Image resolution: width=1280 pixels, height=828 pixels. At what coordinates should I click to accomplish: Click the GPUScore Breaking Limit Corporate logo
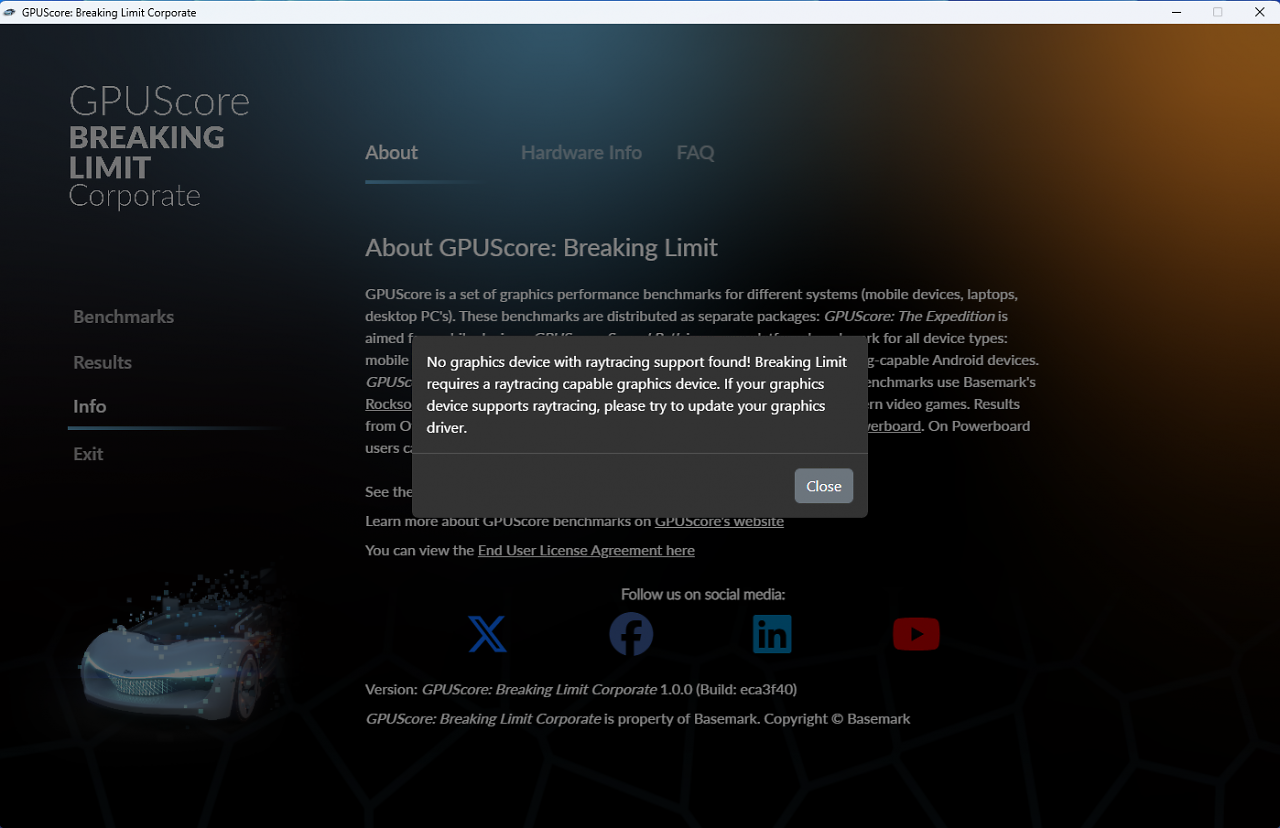coord(159,146)
